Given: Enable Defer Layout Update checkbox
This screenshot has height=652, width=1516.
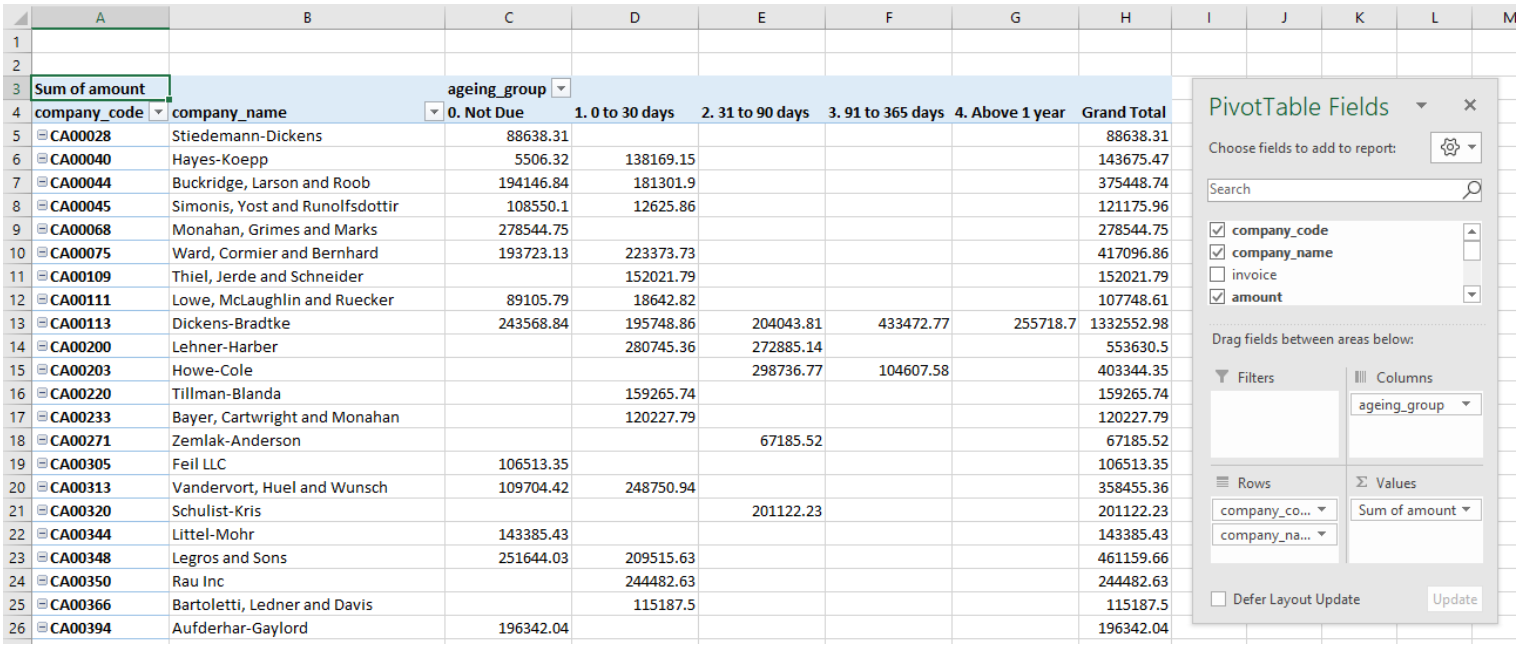Looking at the screenshot, I should click(1218, 599).
